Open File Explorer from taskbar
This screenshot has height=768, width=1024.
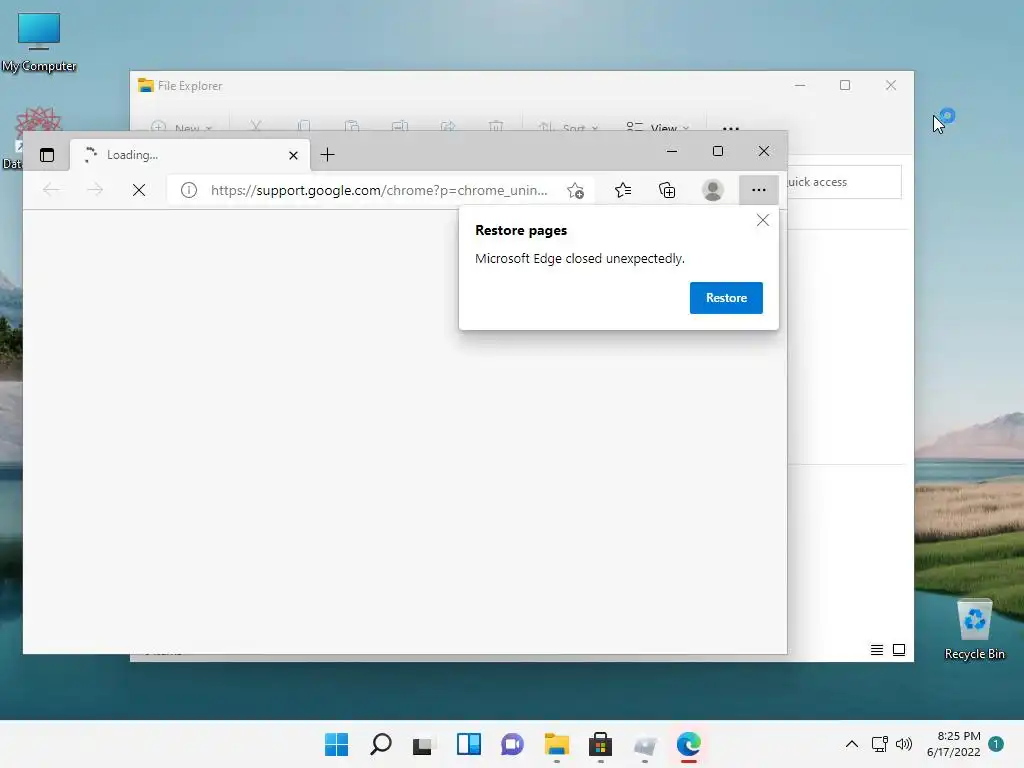556,744
